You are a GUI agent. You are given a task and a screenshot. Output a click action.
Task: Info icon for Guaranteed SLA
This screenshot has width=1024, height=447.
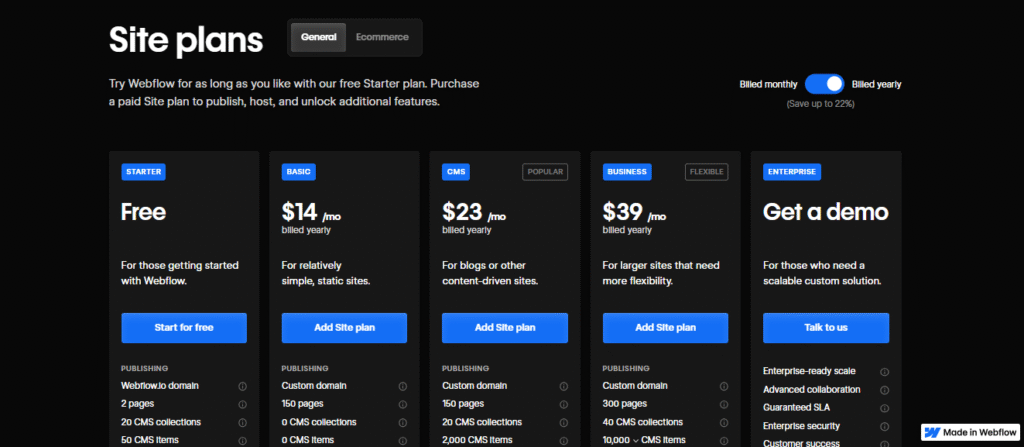pos(884,408)
